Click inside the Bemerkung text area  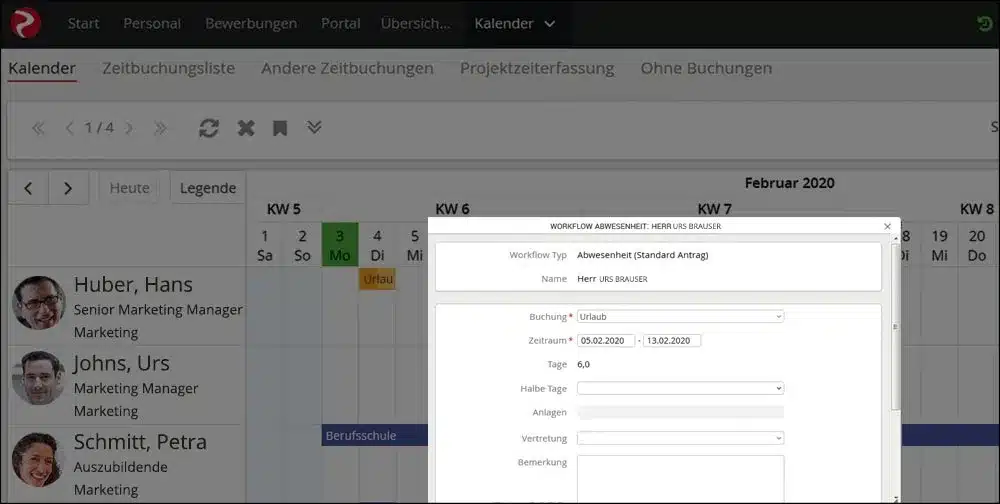click(680, 478)
